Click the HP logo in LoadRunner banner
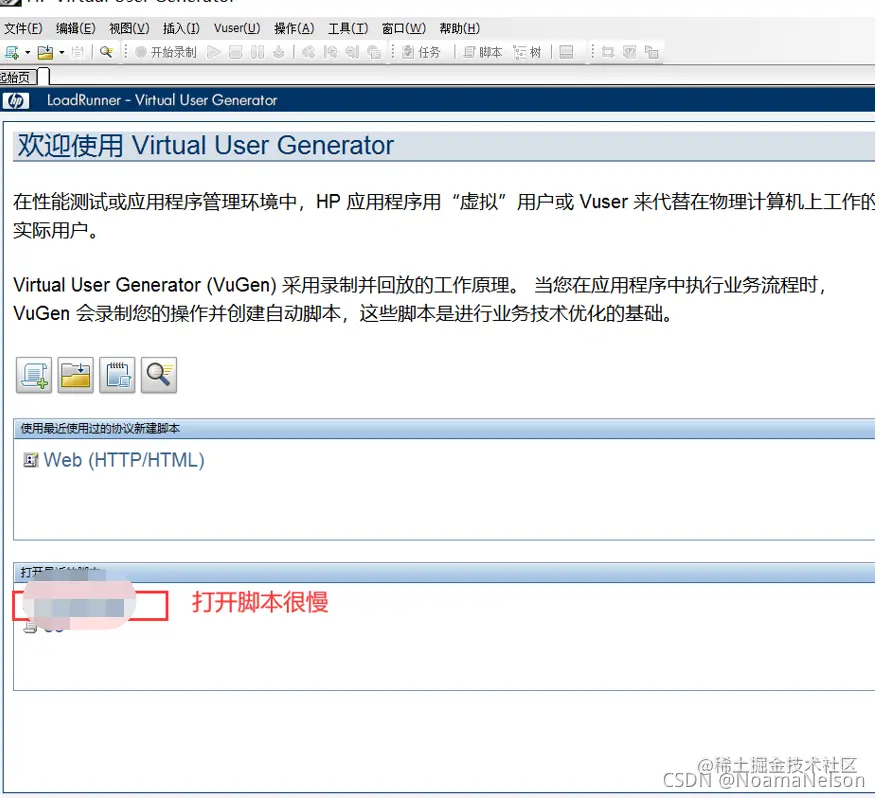The image size is (880, 798). pos(16,100)
